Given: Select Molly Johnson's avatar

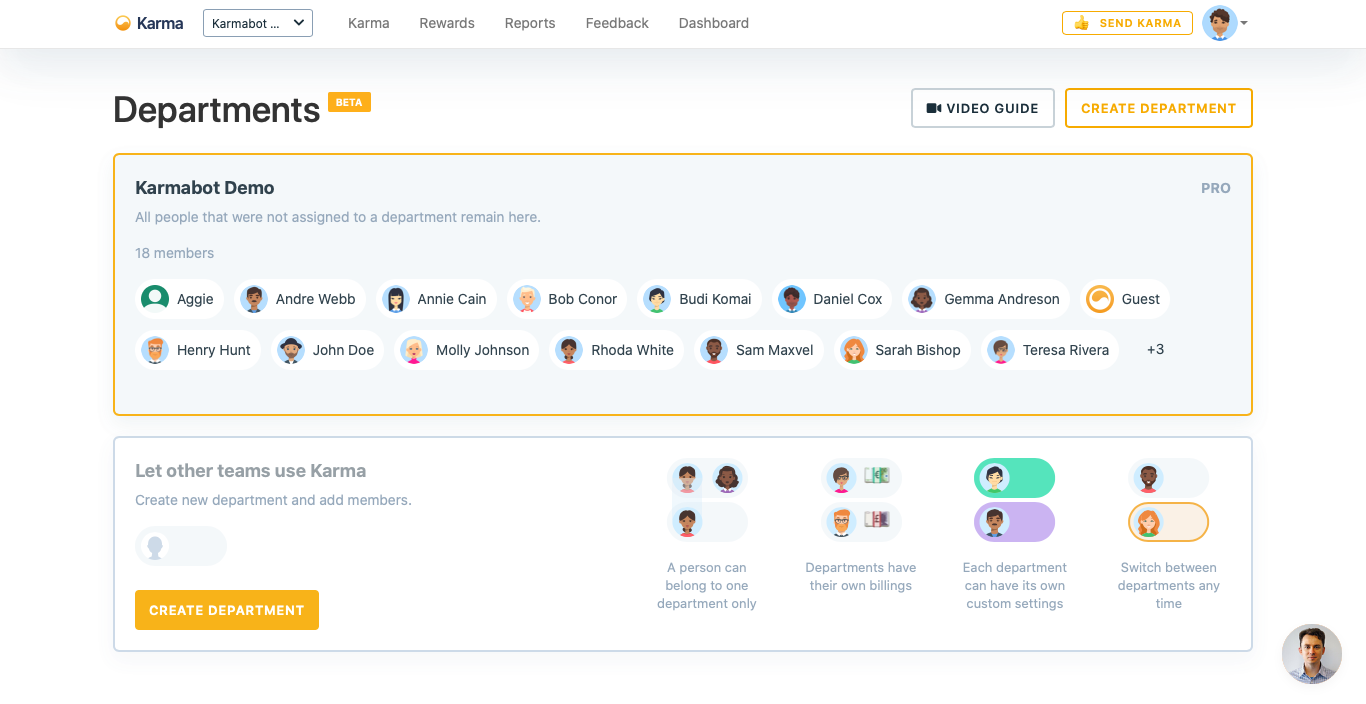Looking at the screenshot, I should coord(414,350).
